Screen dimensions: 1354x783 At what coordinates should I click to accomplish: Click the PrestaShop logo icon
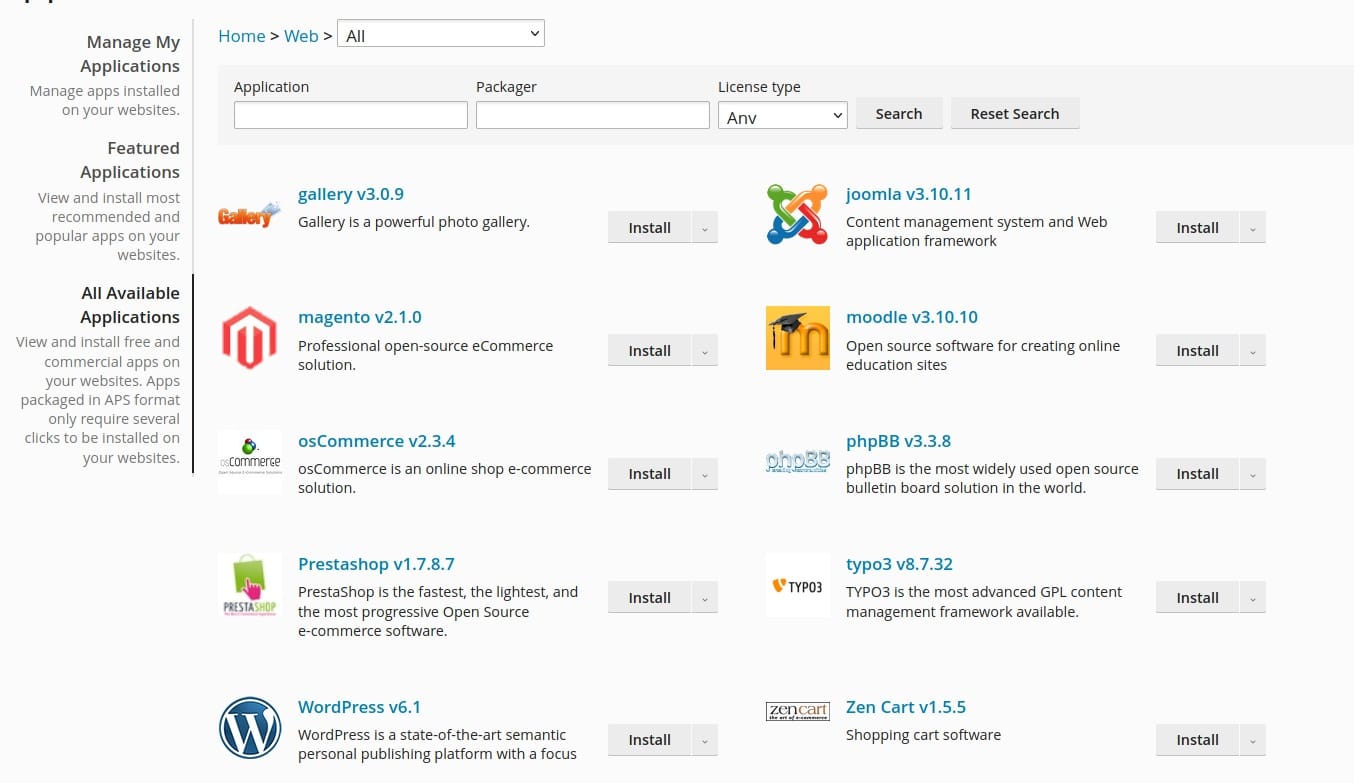coord(250,585)
